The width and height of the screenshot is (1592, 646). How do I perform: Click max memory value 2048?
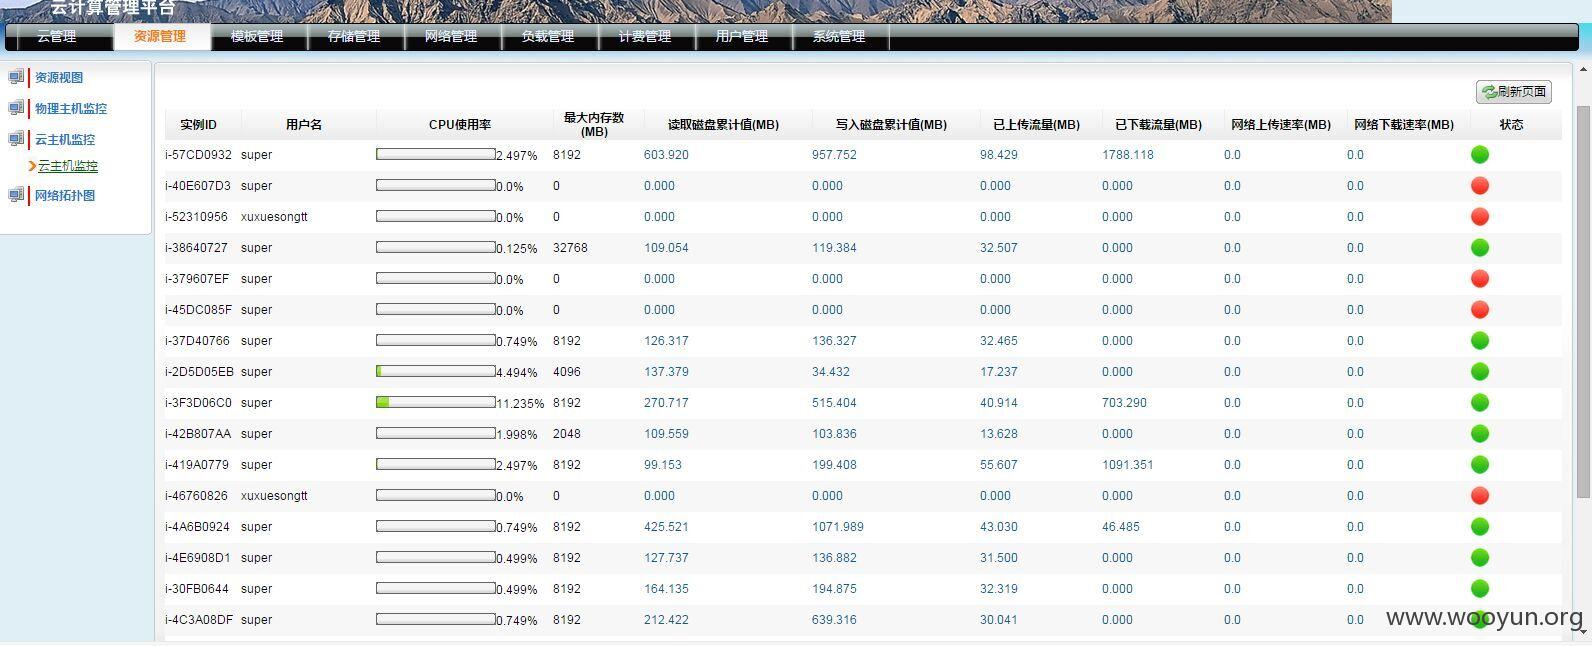(x=567, y=434)
